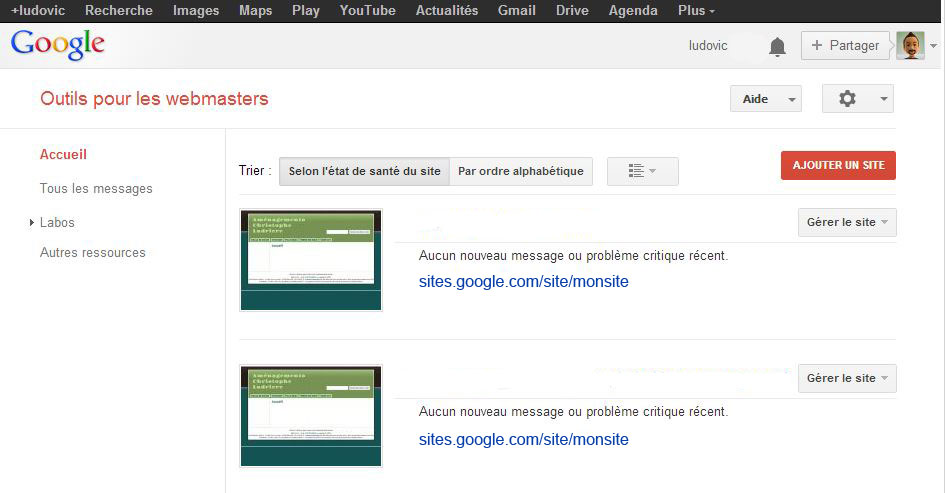945x493 pixels.
Task: Click the Outils pour les webmasters title
Action: 154,99
